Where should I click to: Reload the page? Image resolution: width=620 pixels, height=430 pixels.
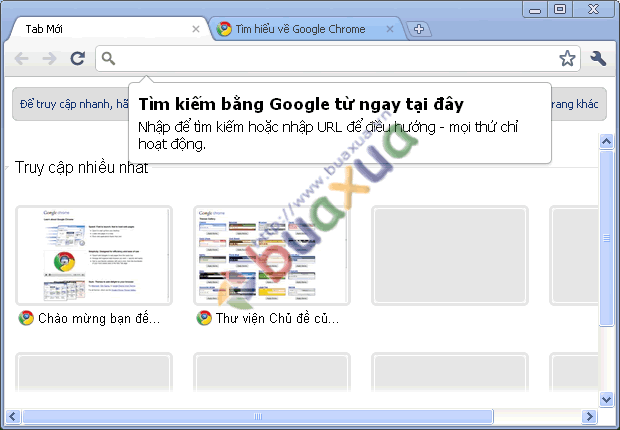78,58
